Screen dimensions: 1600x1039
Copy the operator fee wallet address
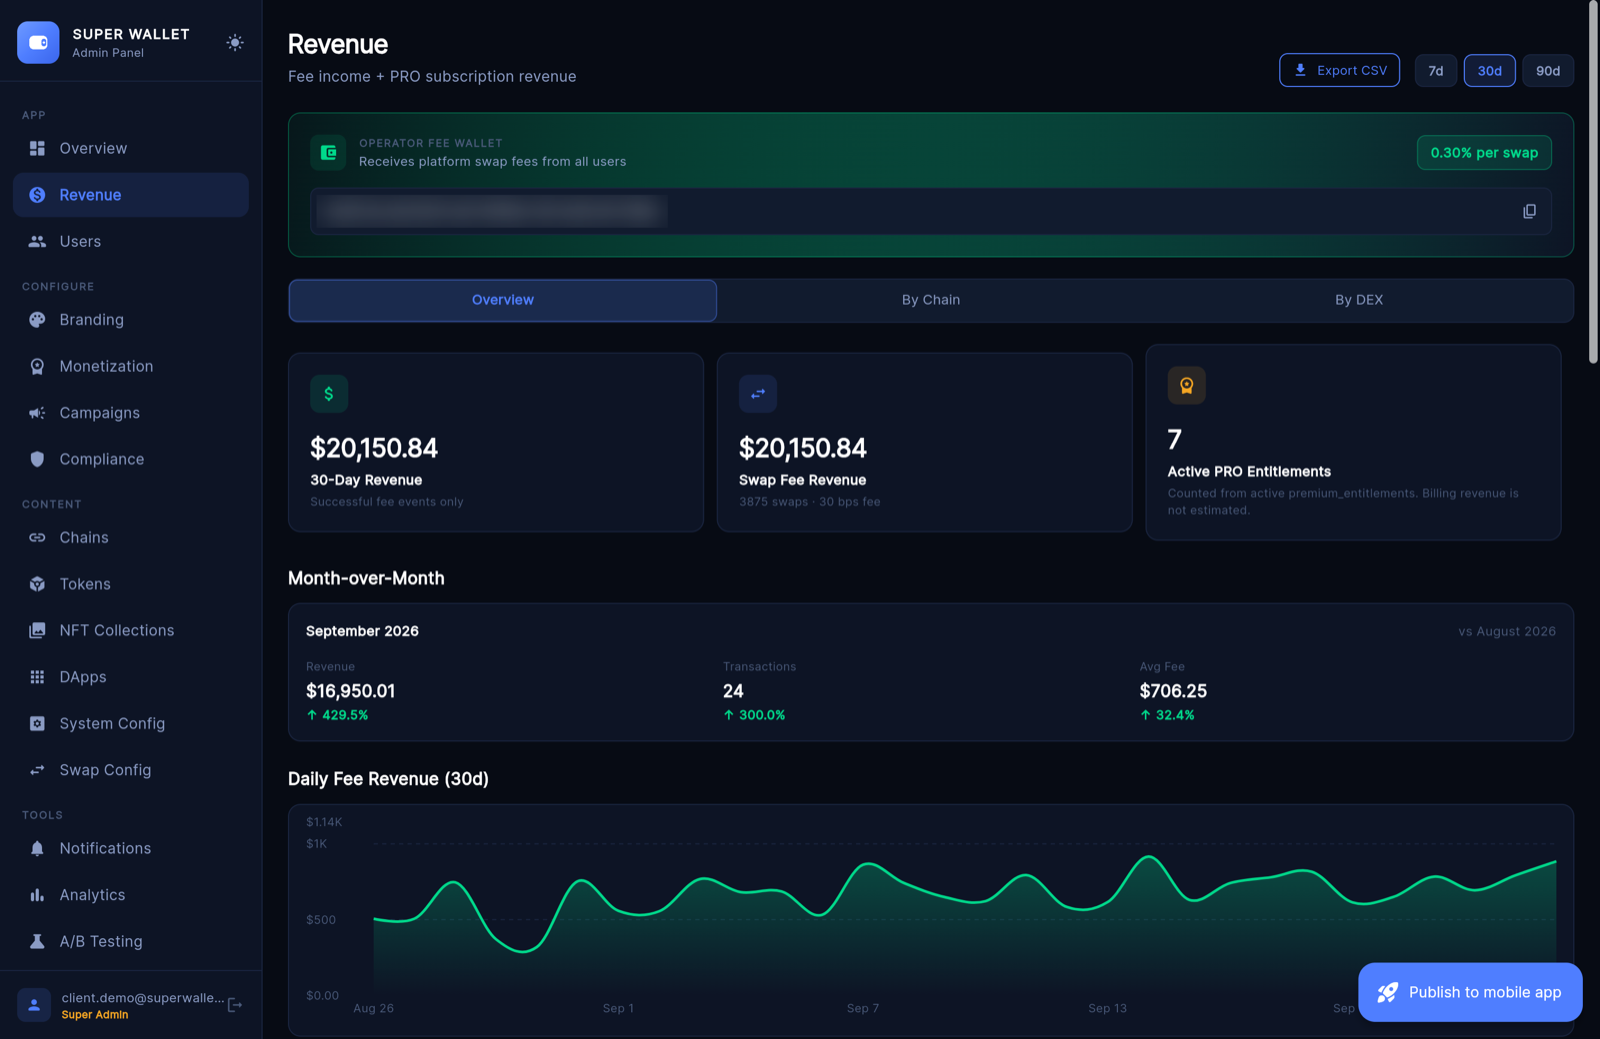(x=1529, y=211)
